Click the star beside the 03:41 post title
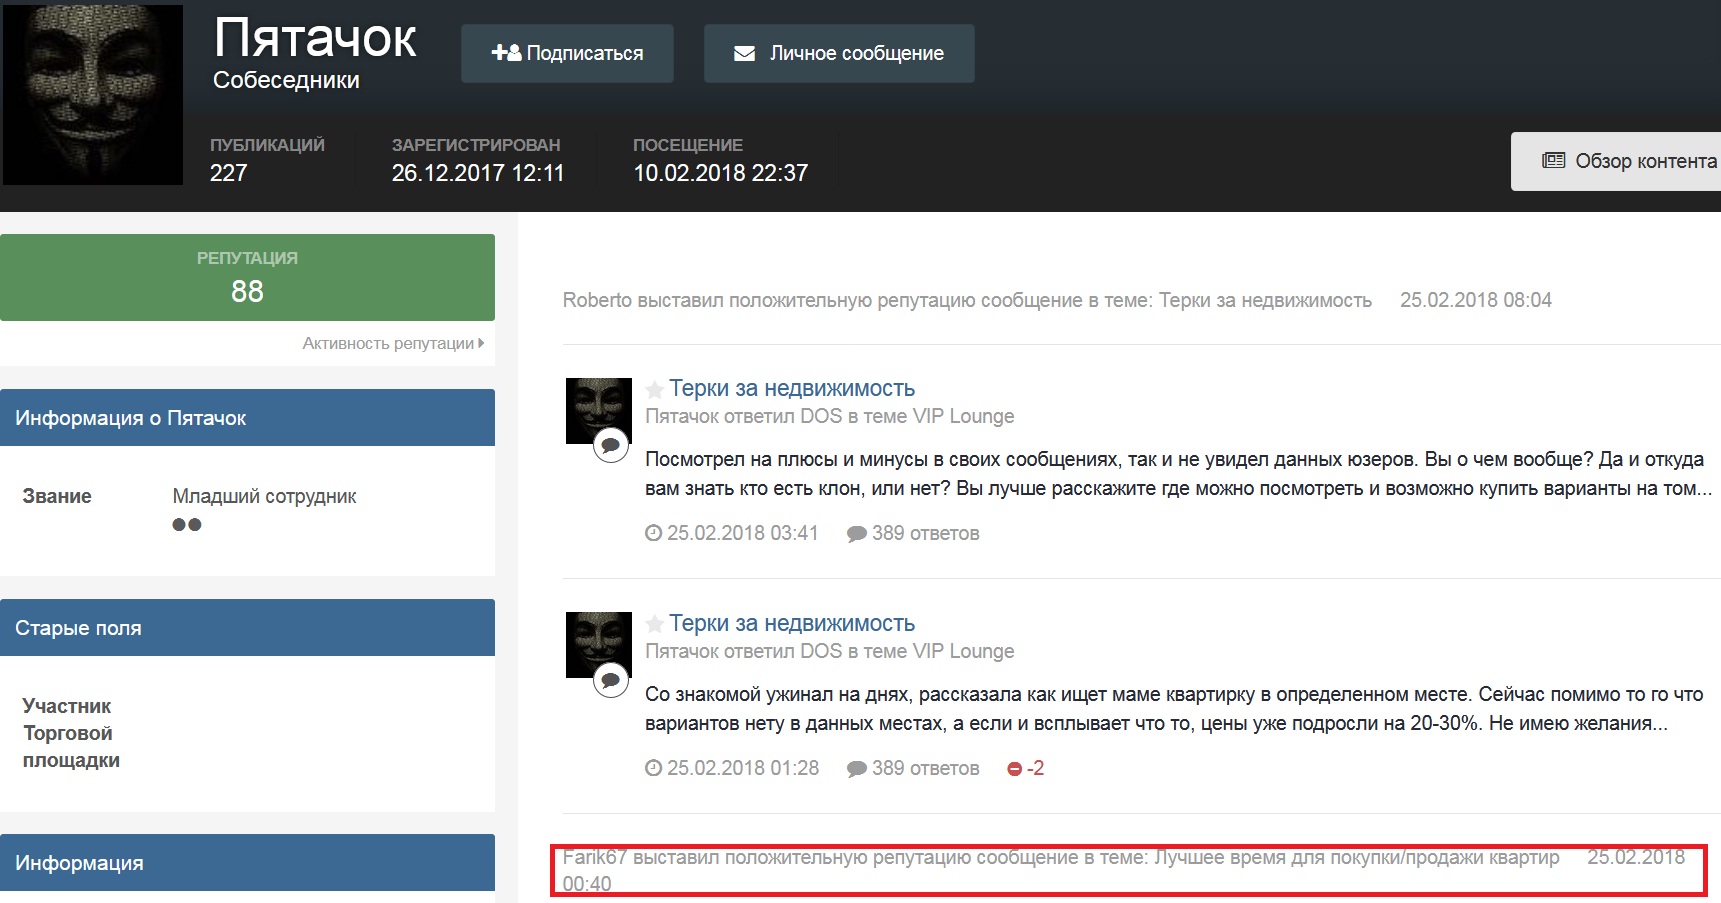Screen dimensions: 1721x903 click(x=655, y=389)
